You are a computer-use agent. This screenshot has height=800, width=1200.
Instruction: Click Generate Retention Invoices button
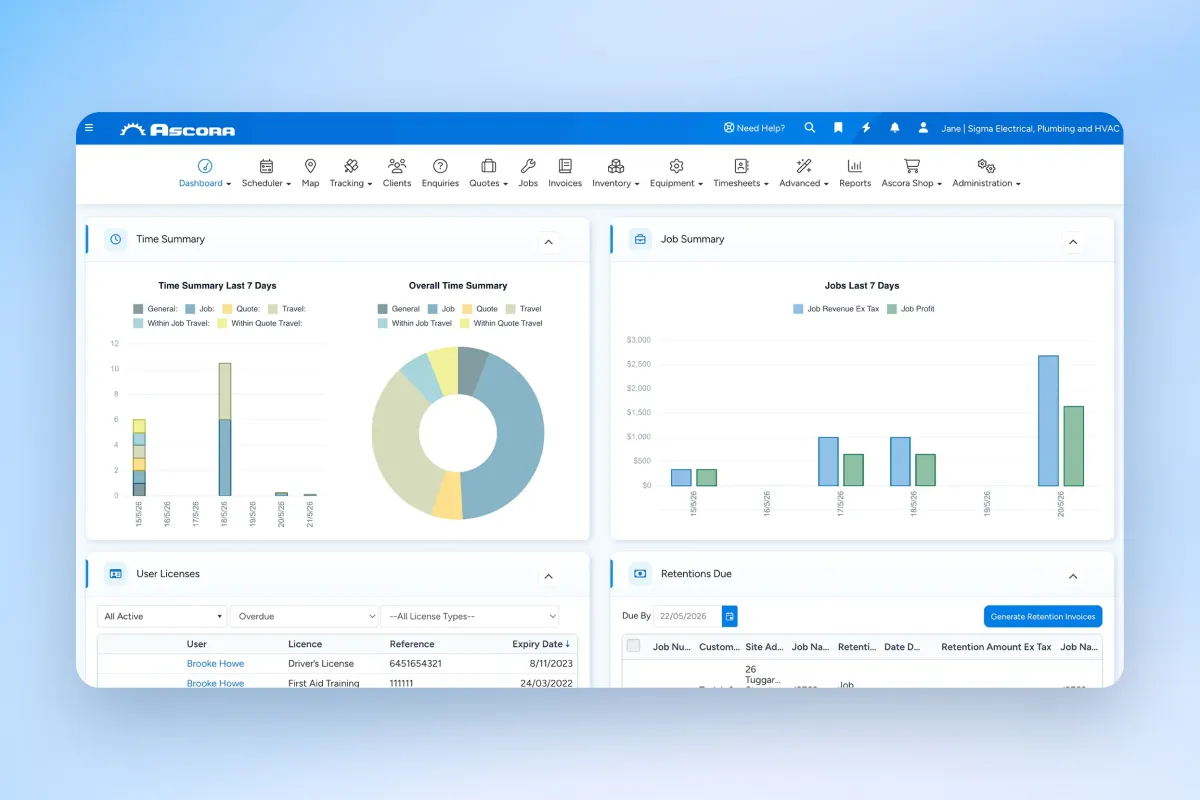[1043, 616]
